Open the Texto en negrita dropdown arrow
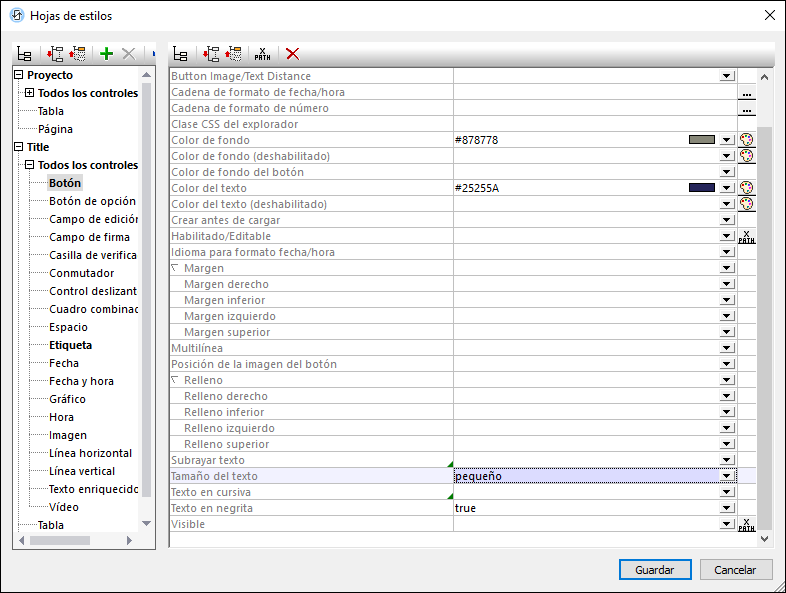 [x=727, y=508]
